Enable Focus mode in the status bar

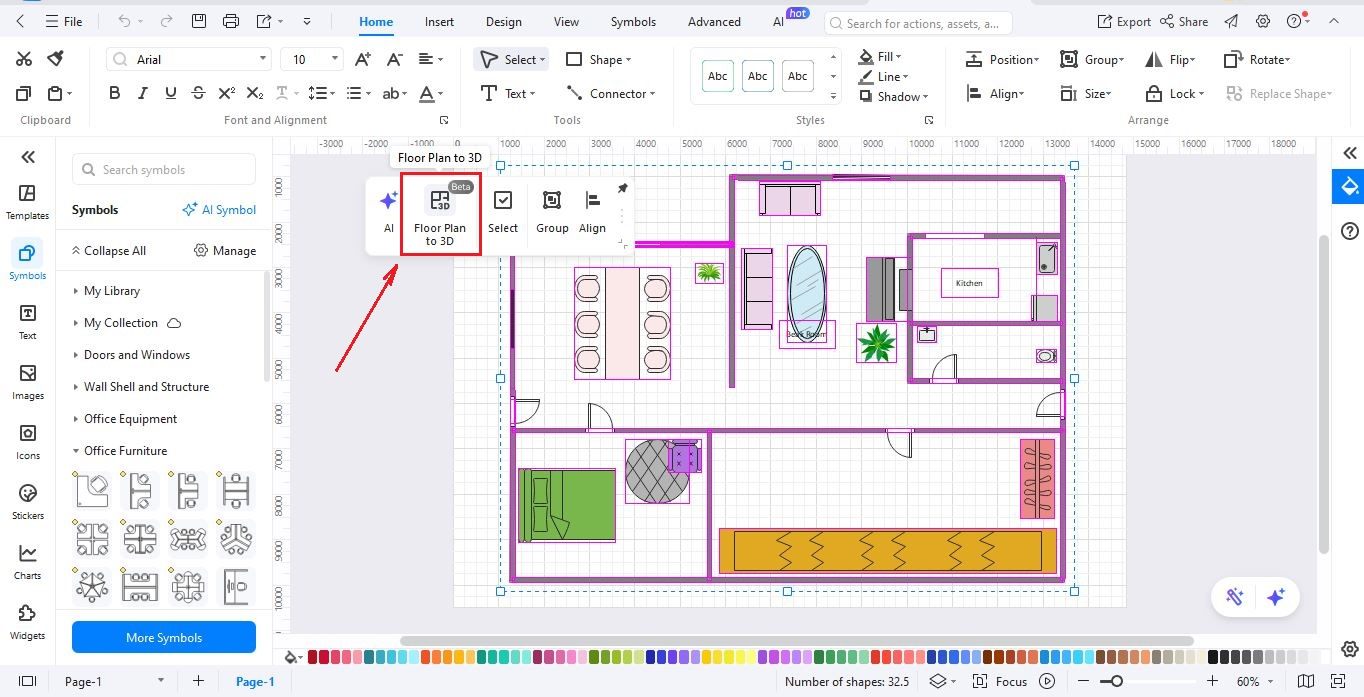click(x=1009, y=681)
